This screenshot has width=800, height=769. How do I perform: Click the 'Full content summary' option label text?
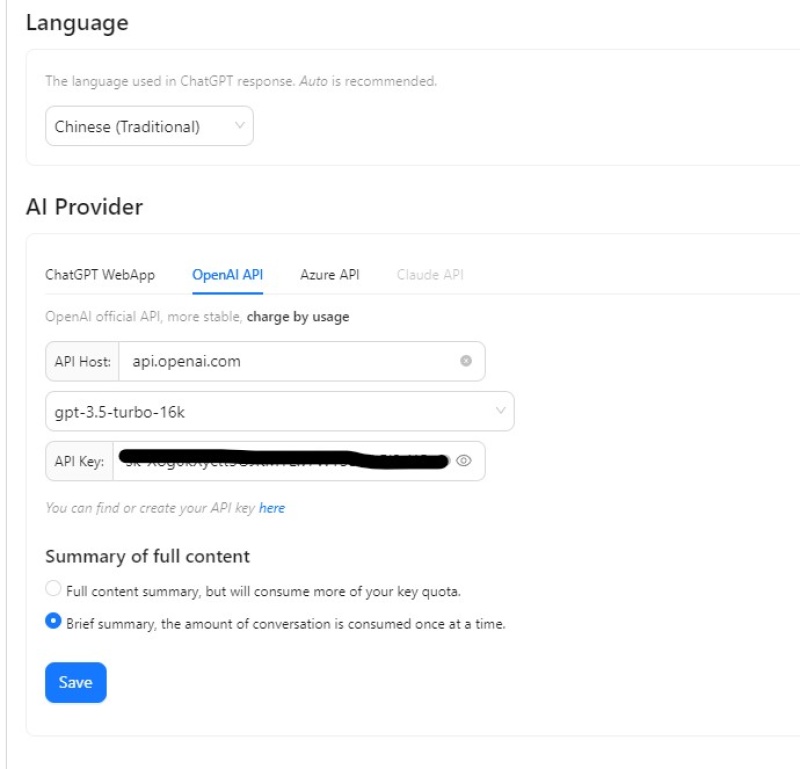pos(263,591)
